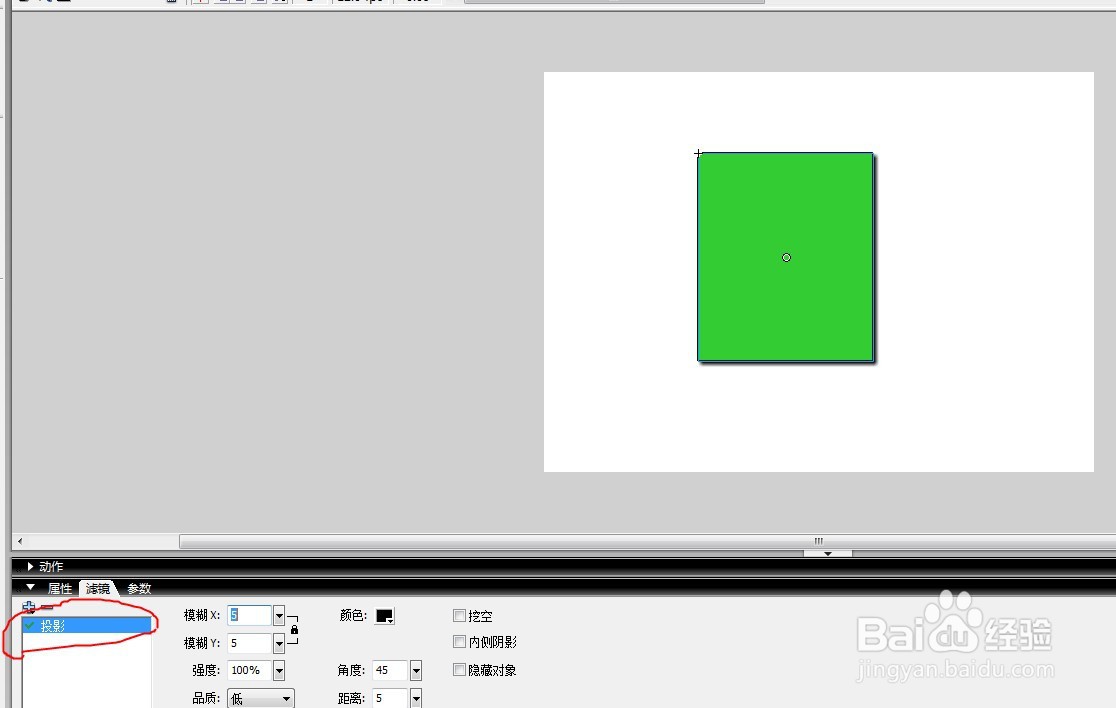
Task: Click the horizontal stage scrollbar thumb
Action: point(648,541)
